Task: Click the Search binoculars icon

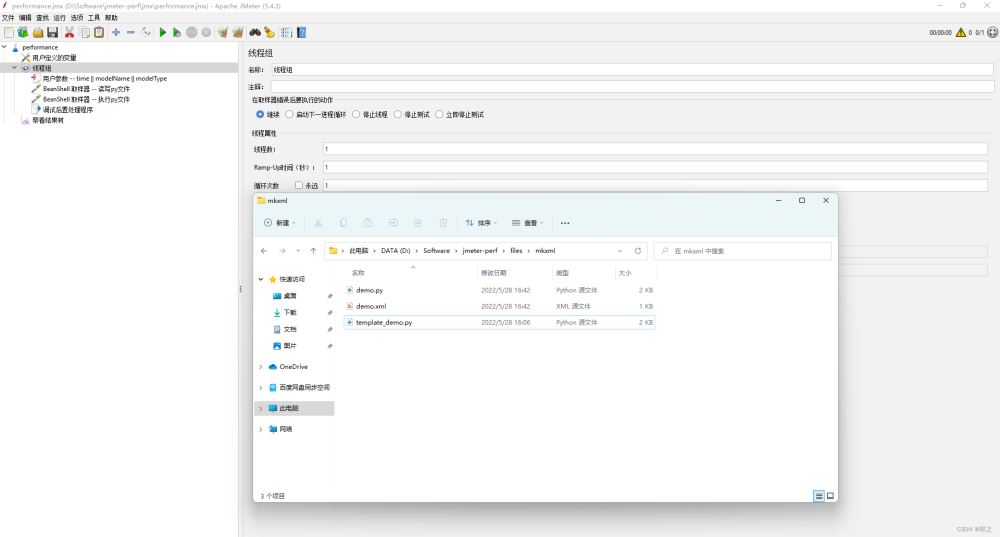Action: (254, 33)
